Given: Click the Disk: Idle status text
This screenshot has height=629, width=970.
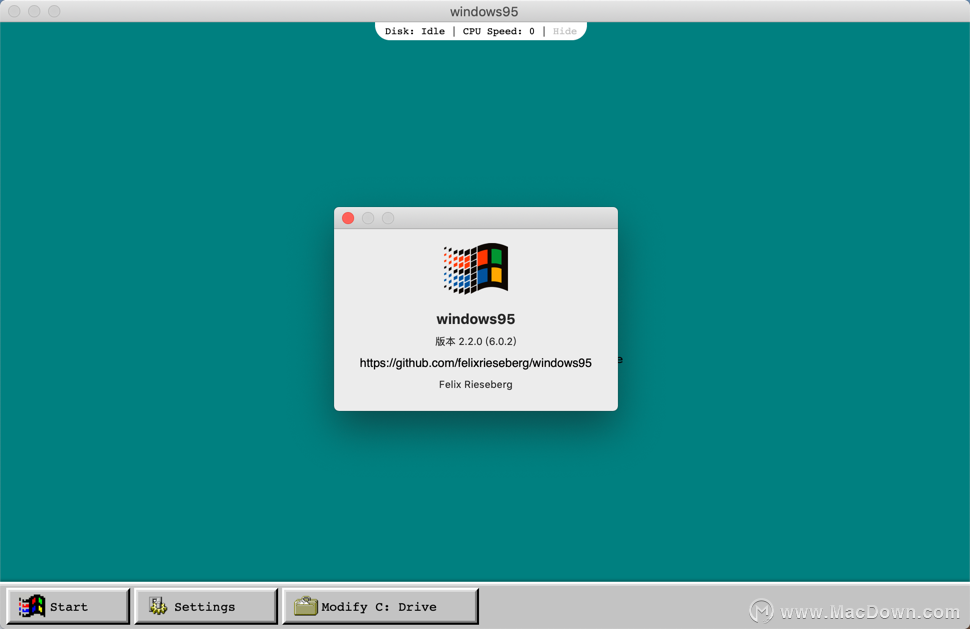Looking at the screenshot, I should (x=414, y=31).
